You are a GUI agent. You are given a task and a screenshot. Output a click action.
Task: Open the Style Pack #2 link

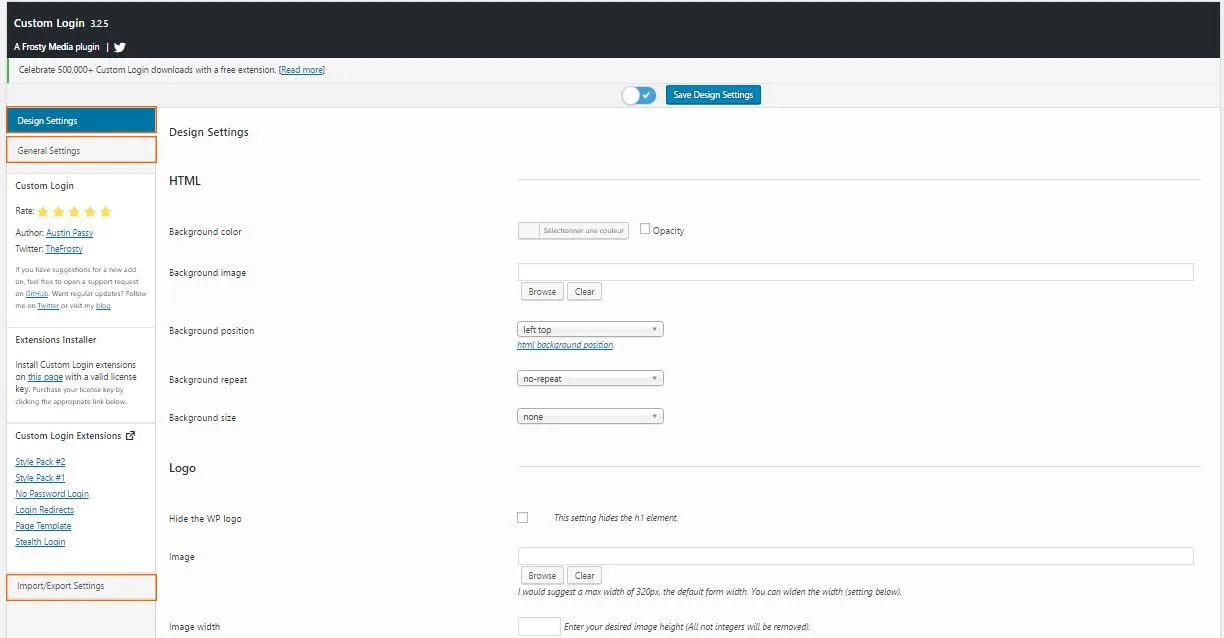click(x=40, y=462)
